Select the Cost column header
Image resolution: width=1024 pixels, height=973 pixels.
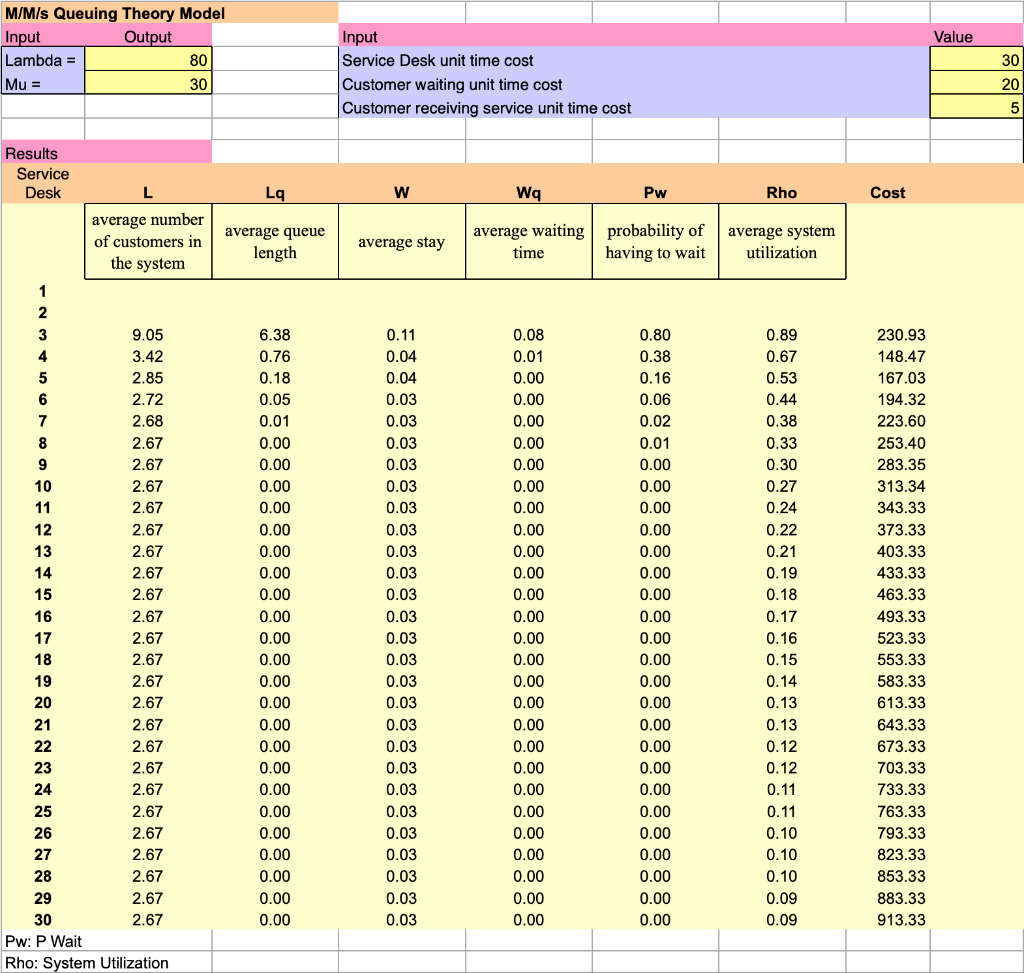(x=887, y=192)
